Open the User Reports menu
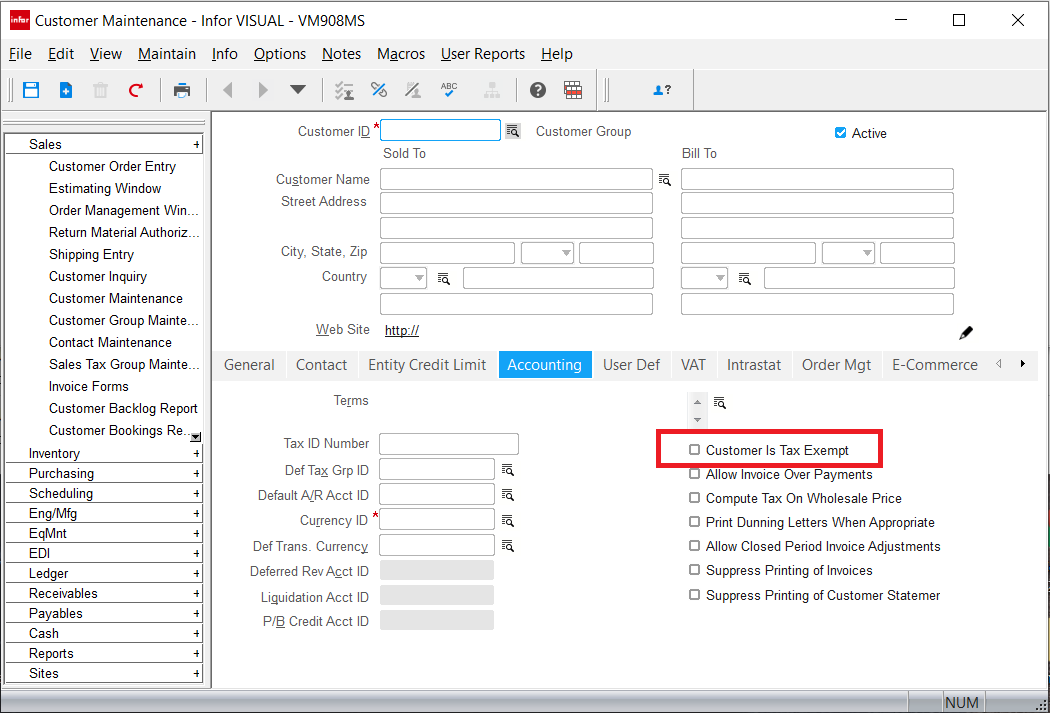The image size is (1050, 713). [482, 54]
